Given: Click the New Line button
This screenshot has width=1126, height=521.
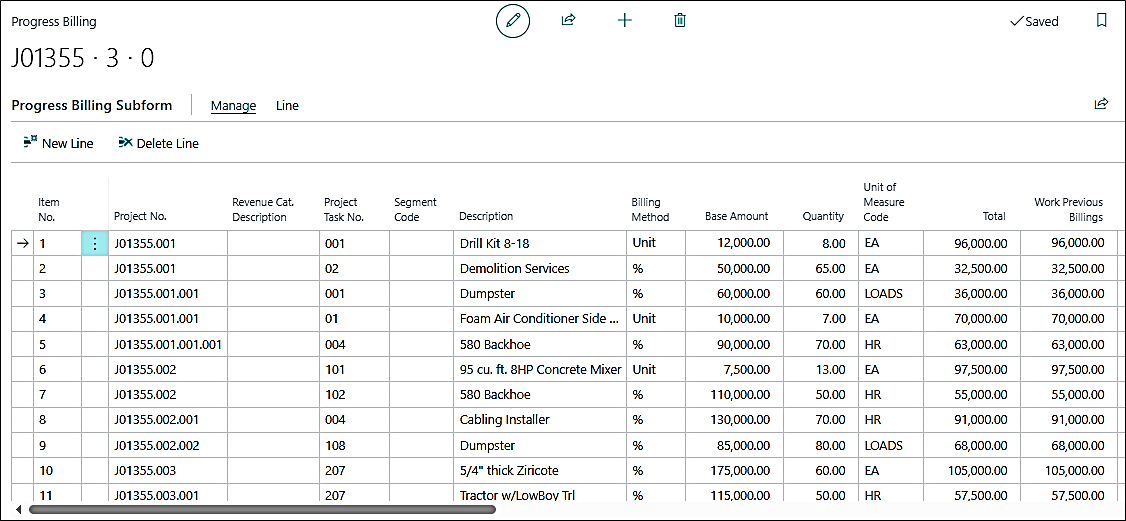Looking at the screenshot, I should coord(58,143).
